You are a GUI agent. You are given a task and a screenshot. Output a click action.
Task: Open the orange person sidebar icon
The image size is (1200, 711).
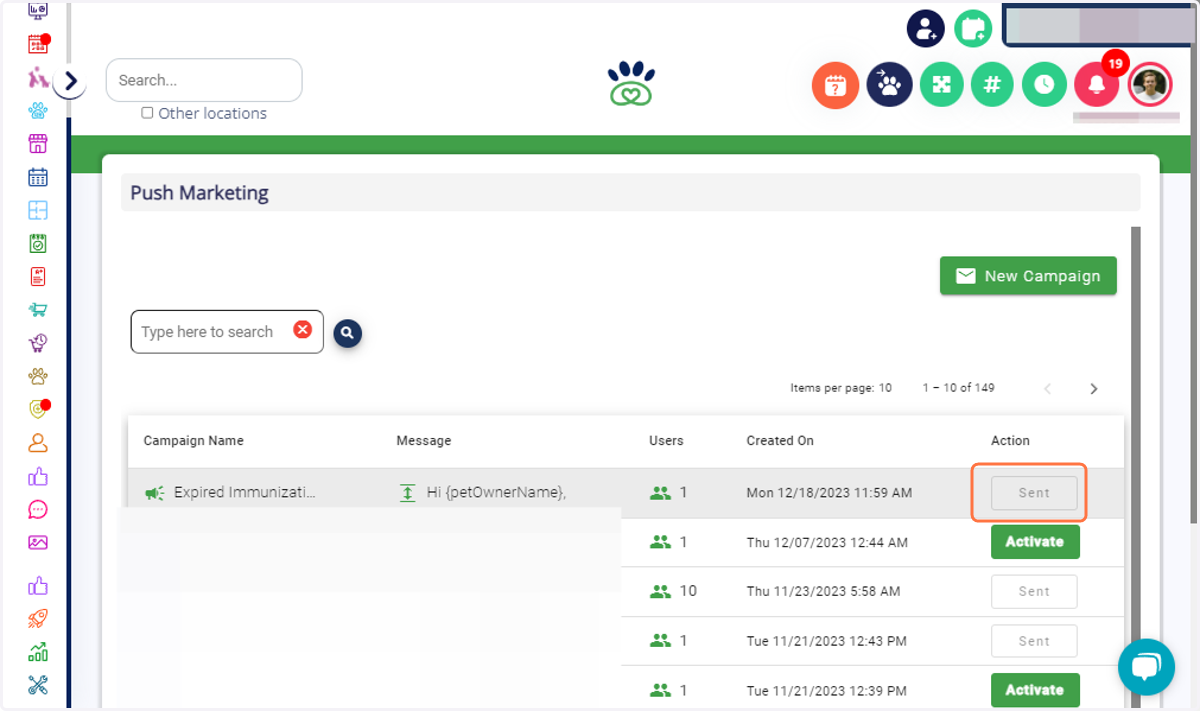38,443
